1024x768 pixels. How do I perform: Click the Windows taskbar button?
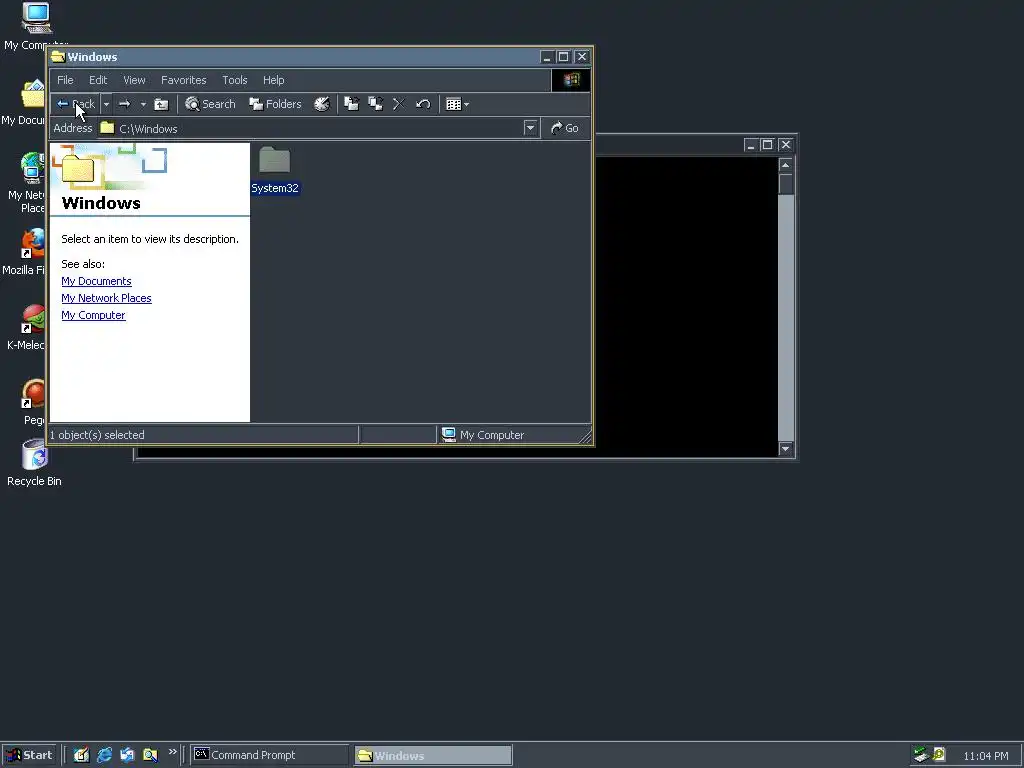click(433, 756)
